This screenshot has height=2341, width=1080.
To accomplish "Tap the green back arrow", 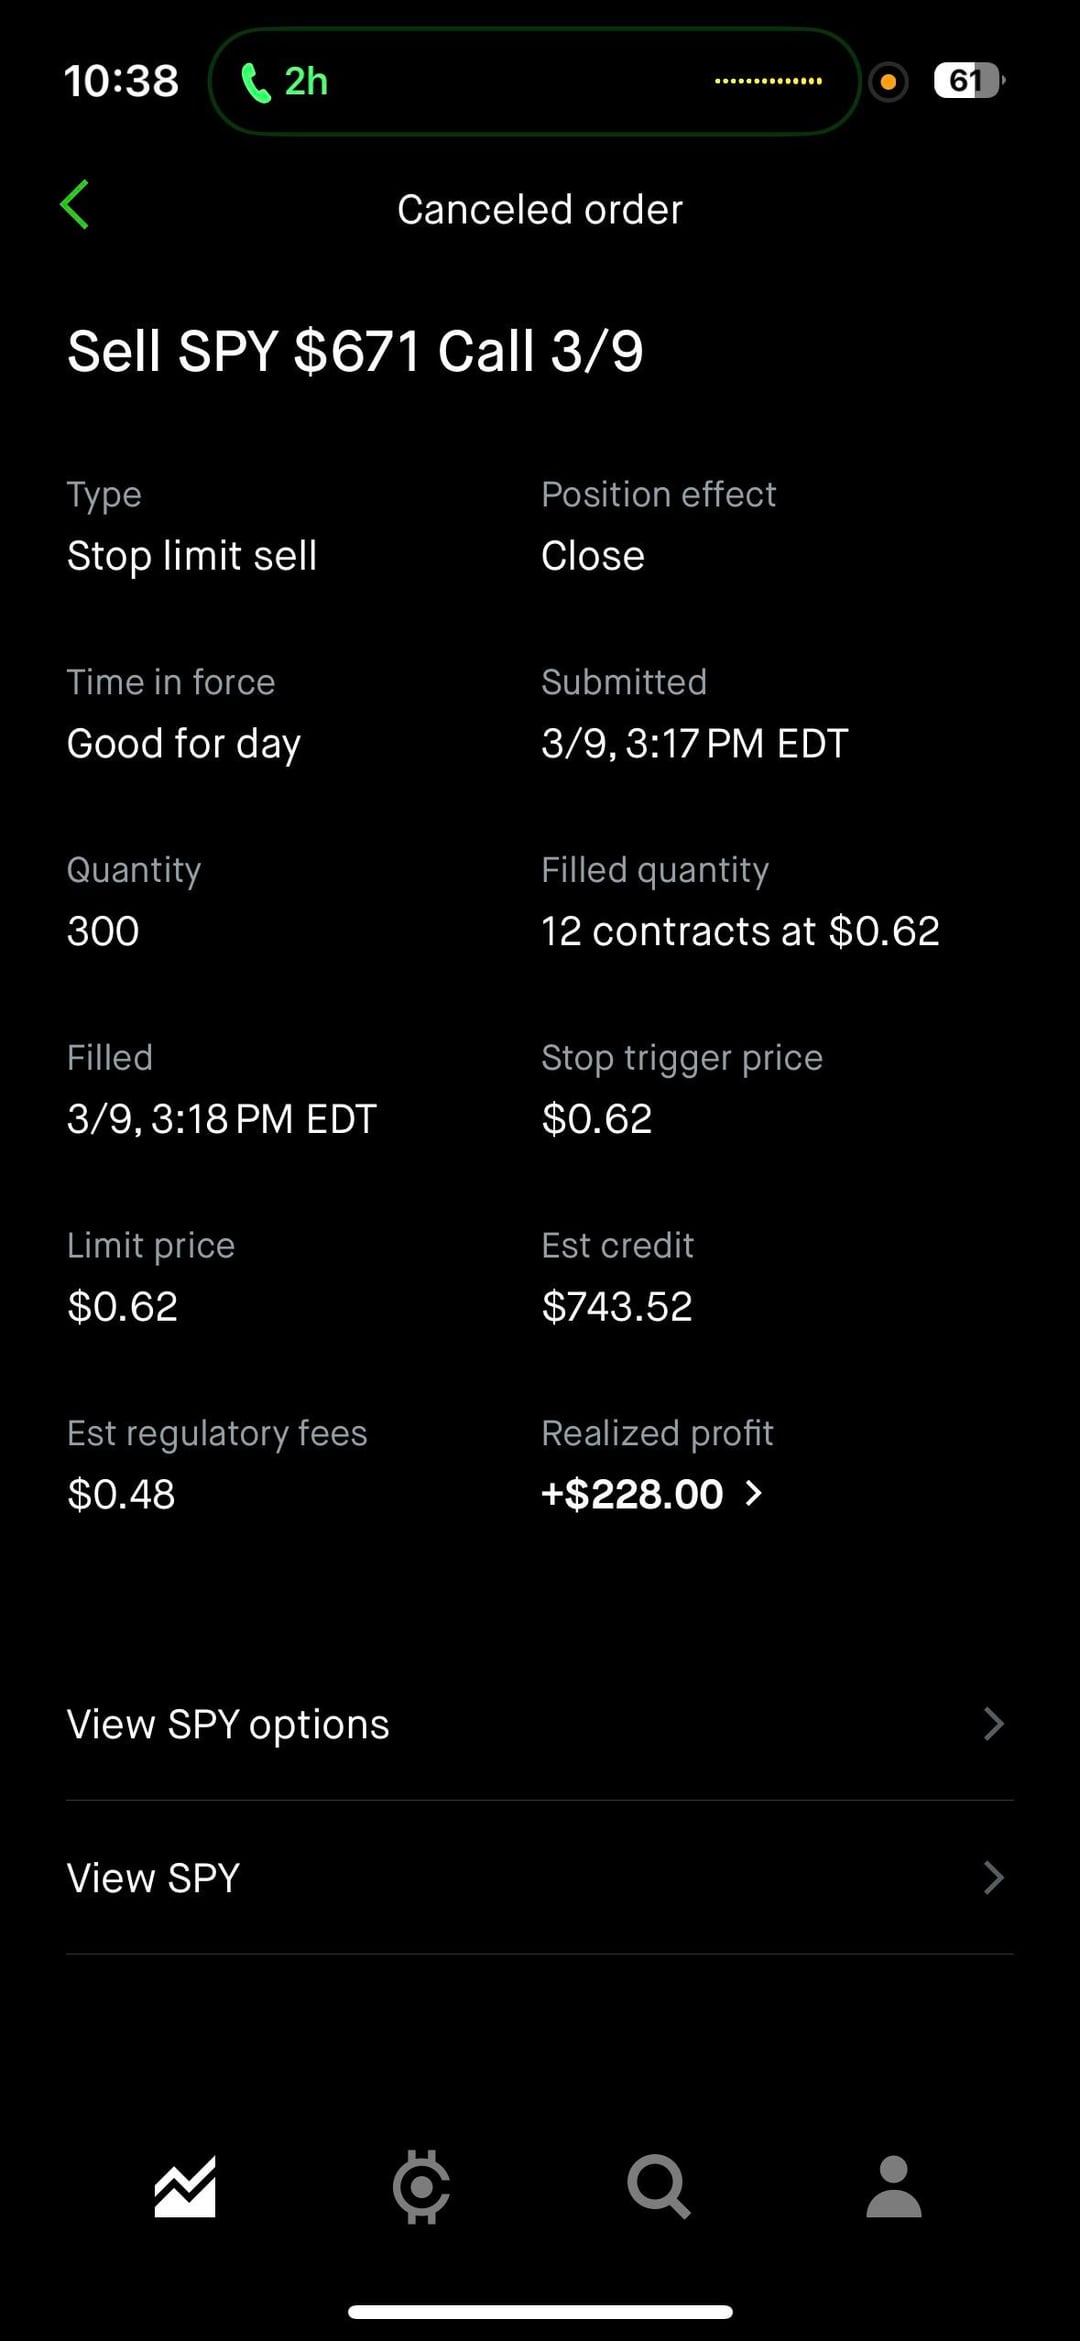I will click(x=75, y=205).
